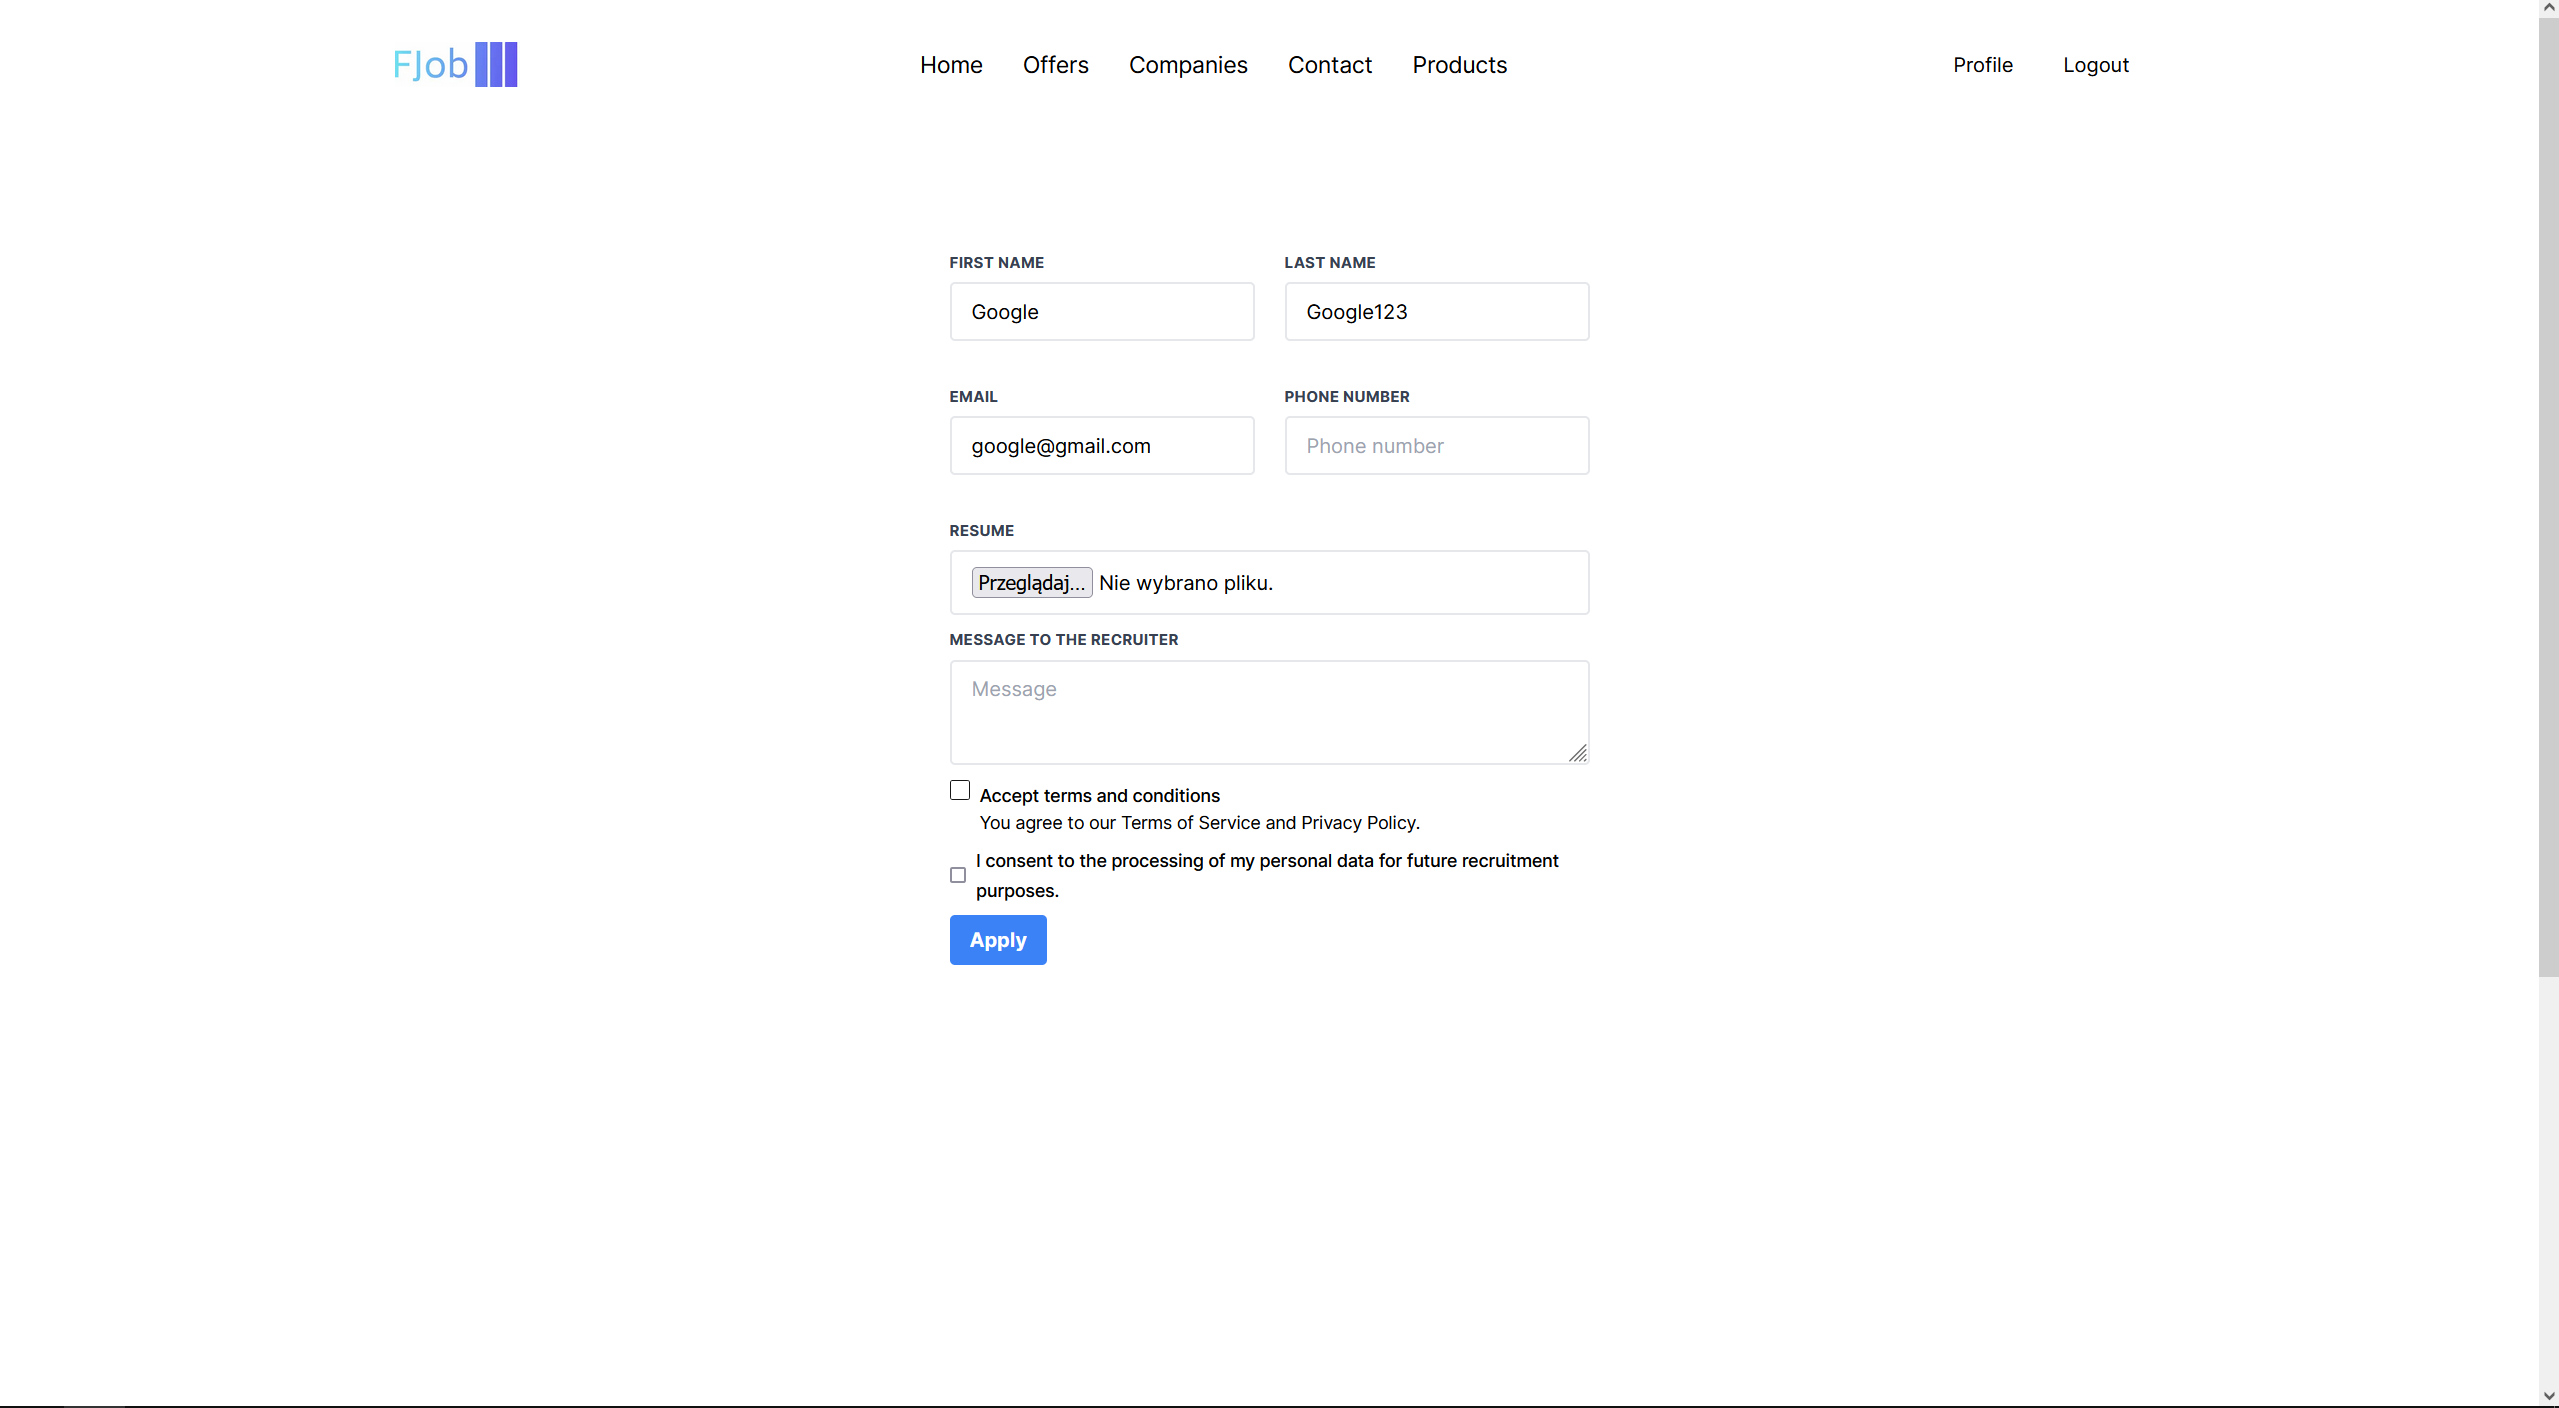
Task: Click the scrollbar down arrow
Action: [2548, 1396]
